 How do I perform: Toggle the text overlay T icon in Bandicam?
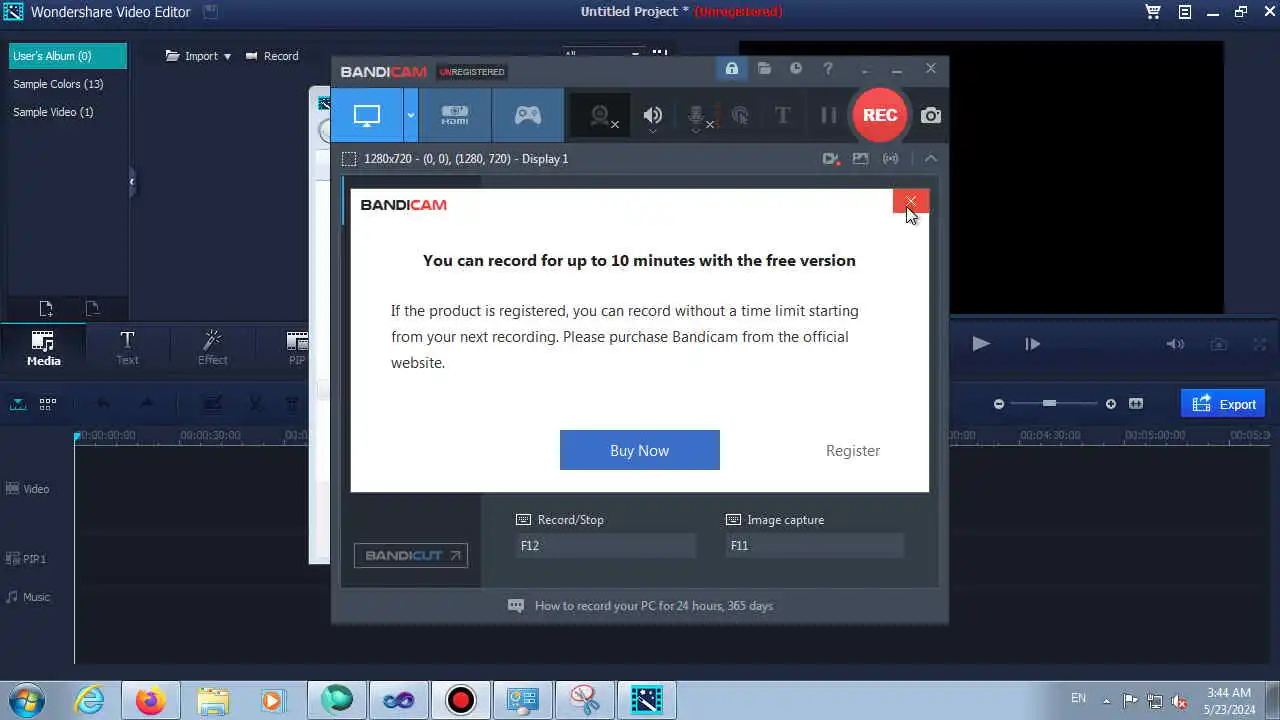[x=782, y=116]
